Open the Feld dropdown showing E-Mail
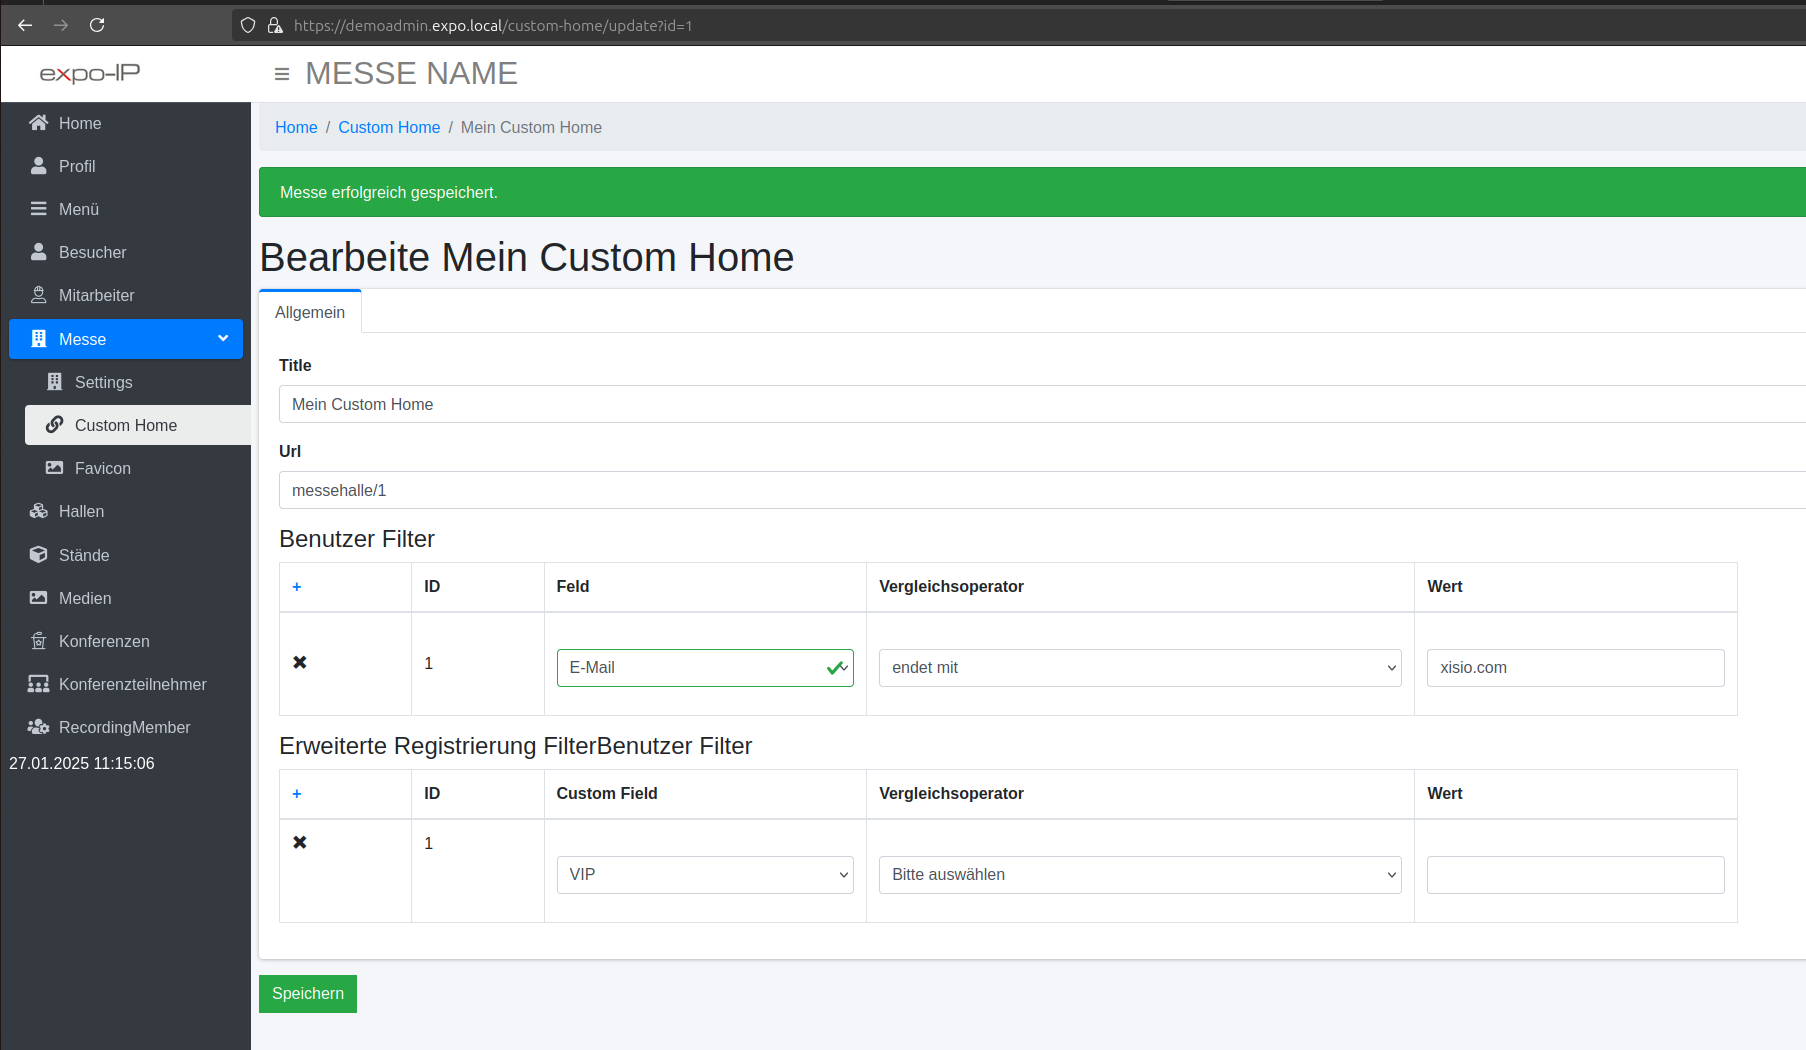Image resolution: width=1806 pixels, height=1050 pixels. (x=704, y=668)
